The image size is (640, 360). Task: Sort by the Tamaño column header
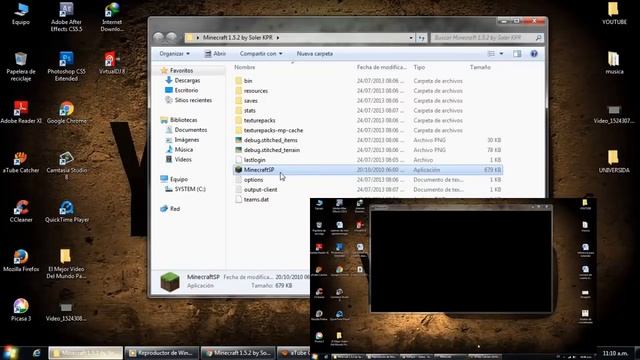(480, 67)
